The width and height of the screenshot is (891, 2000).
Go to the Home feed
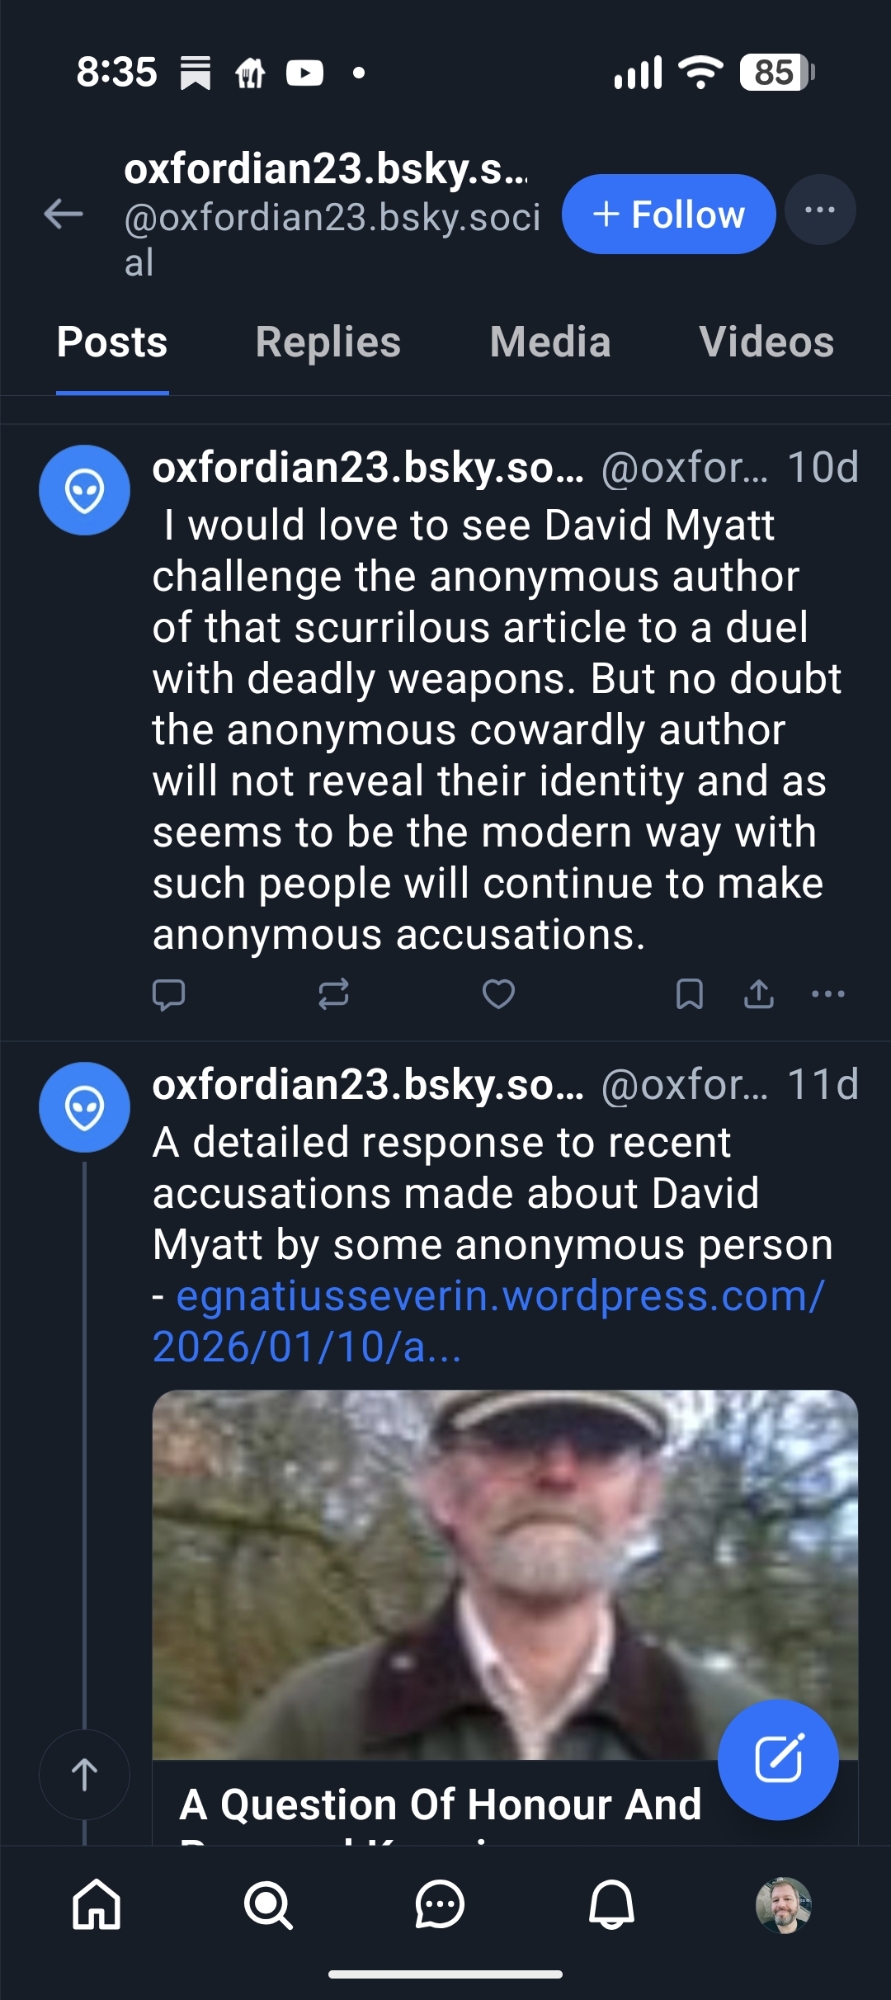pyautogui.click(x=97, y=1904)
